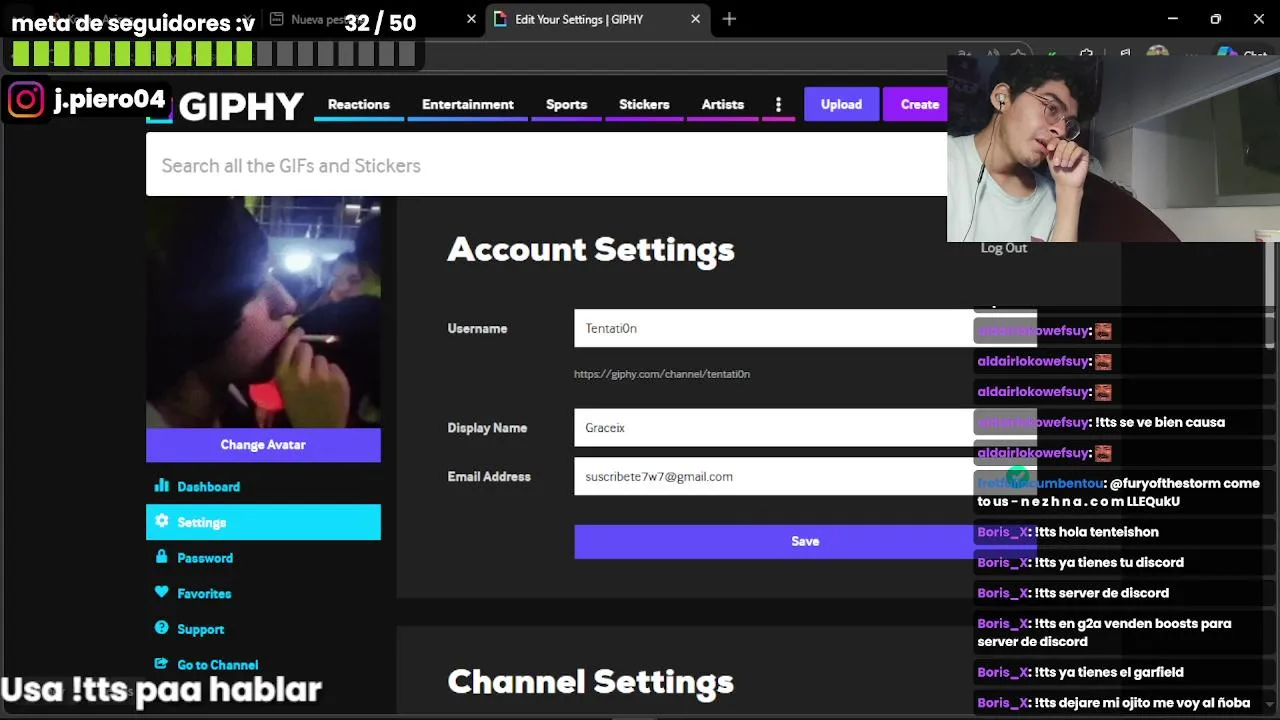
Task: Open the Artists category
Action: (x=723, y=104)
